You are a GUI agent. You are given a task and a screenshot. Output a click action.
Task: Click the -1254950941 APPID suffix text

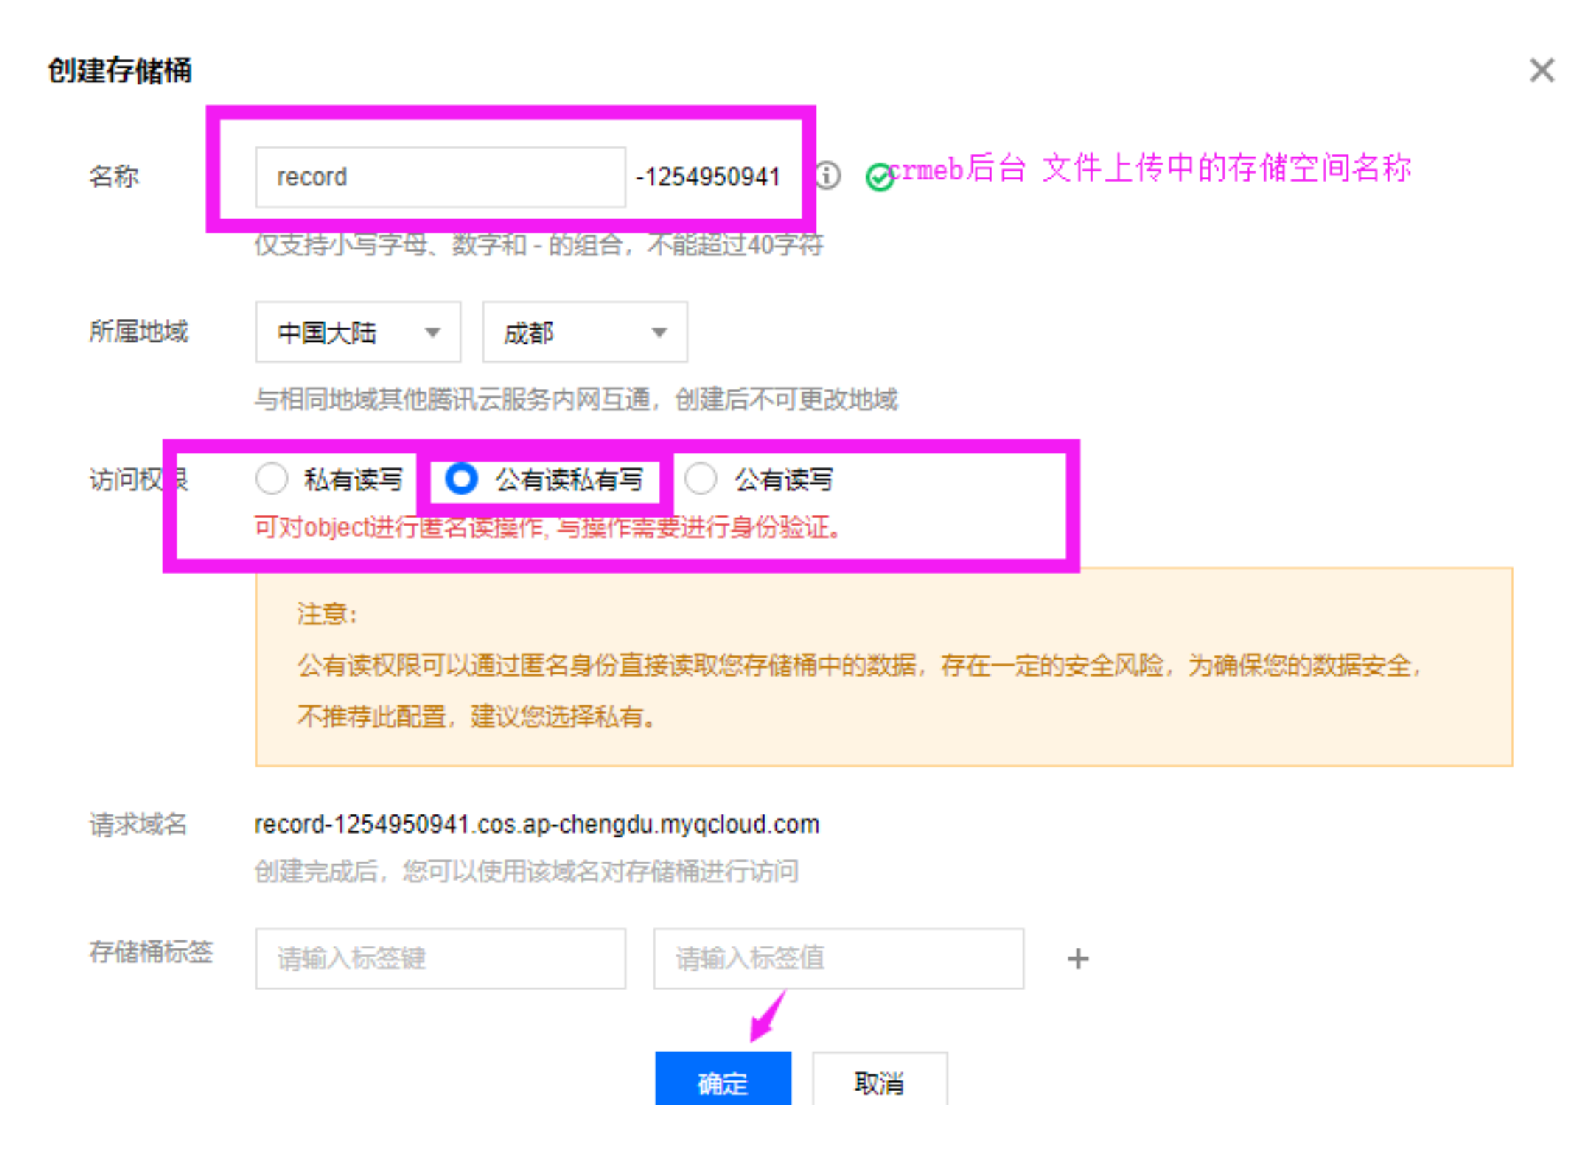pos(708,177)
